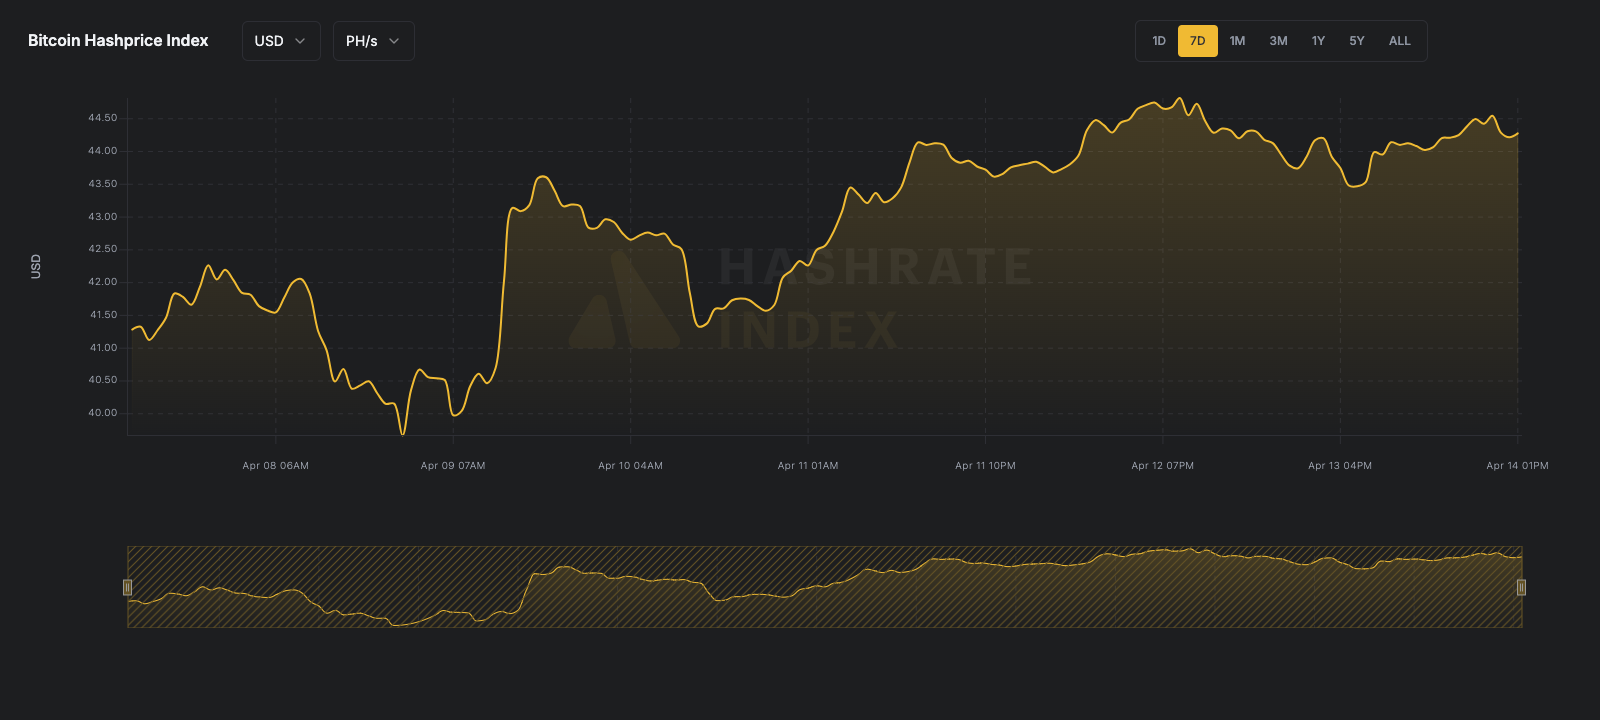
Task: Select the 7D time range
Action: 1198,41
